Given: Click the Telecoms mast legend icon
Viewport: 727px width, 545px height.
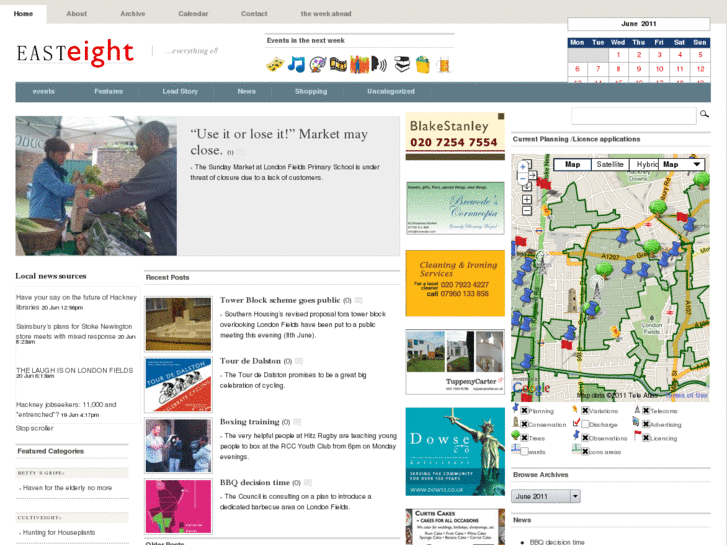Looking at the screenshot, I should 637,409.
